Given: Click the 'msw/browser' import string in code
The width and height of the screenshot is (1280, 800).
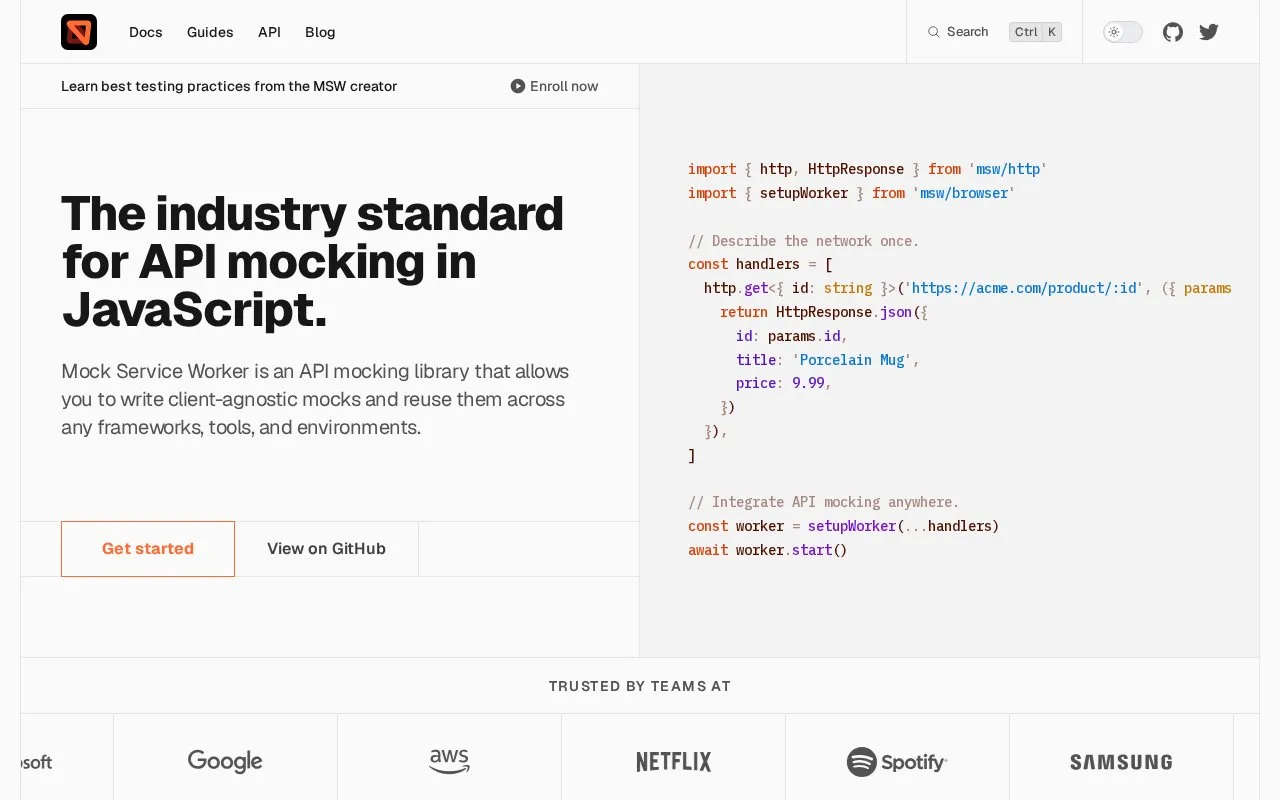Looking at the screenshot, I should (x=964, y=193).
